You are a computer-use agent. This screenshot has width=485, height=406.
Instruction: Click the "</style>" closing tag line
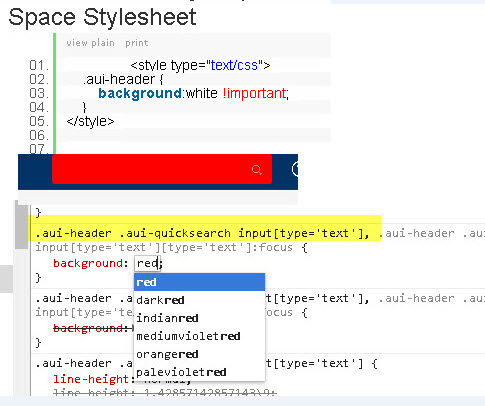90,121
